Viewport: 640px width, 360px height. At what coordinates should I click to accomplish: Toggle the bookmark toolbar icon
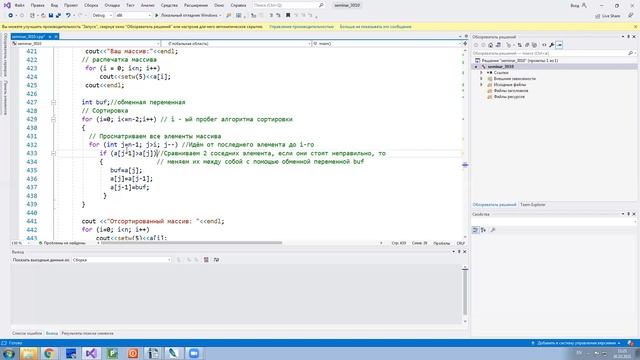(288, 16)
